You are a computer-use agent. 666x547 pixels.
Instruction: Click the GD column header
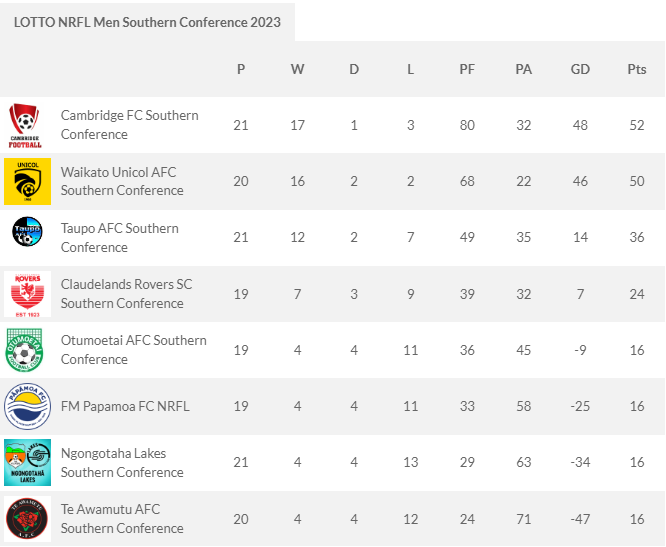tap(580, 69)
